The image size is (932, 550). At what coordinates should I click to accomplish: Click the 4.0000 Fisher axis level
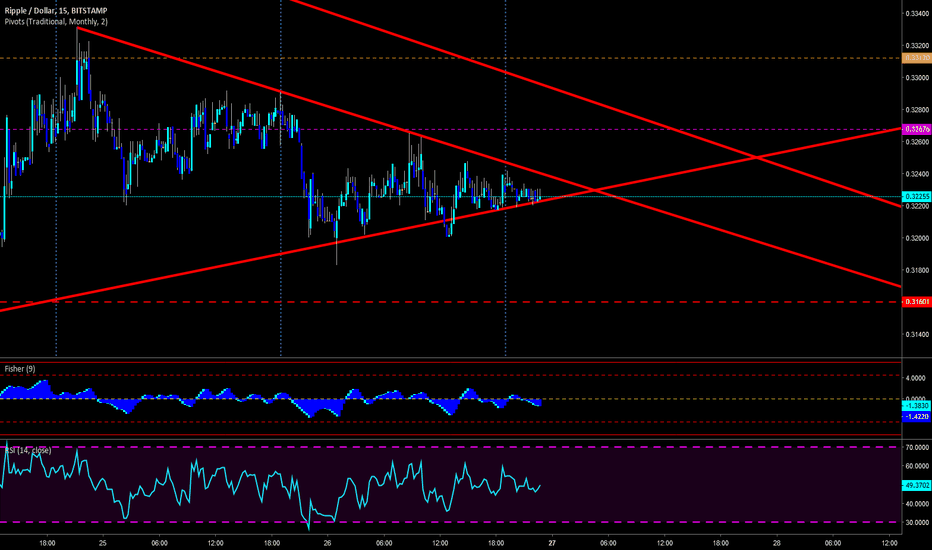[x=916, y=378]
